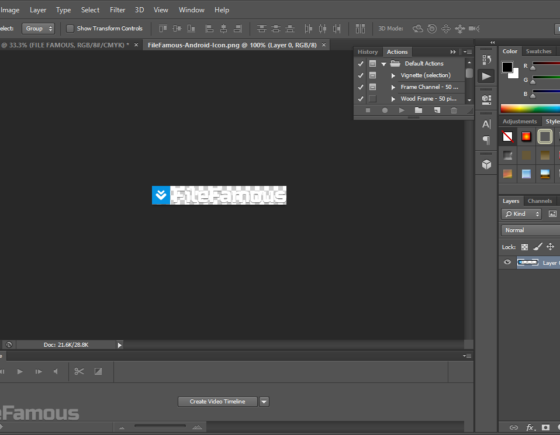560x435 pixels.
Task: Open the Filter menu
Action: tap(117, 10)
